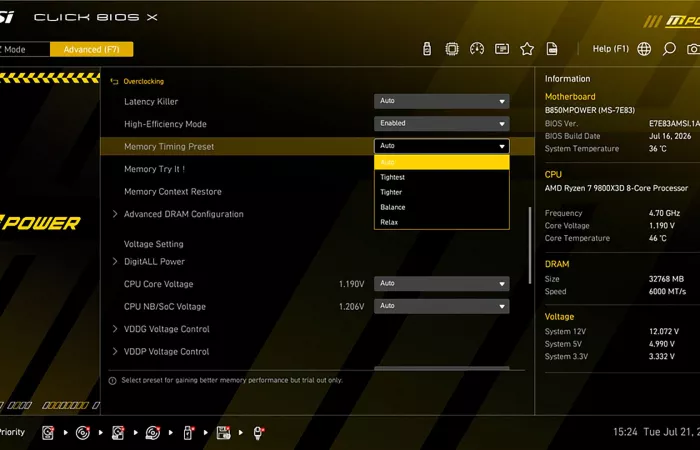This screenshot has height=450, width=700.
Task: Select the first hard disk boot device icon
Action: pyautogui.click(x=48, y=433)
